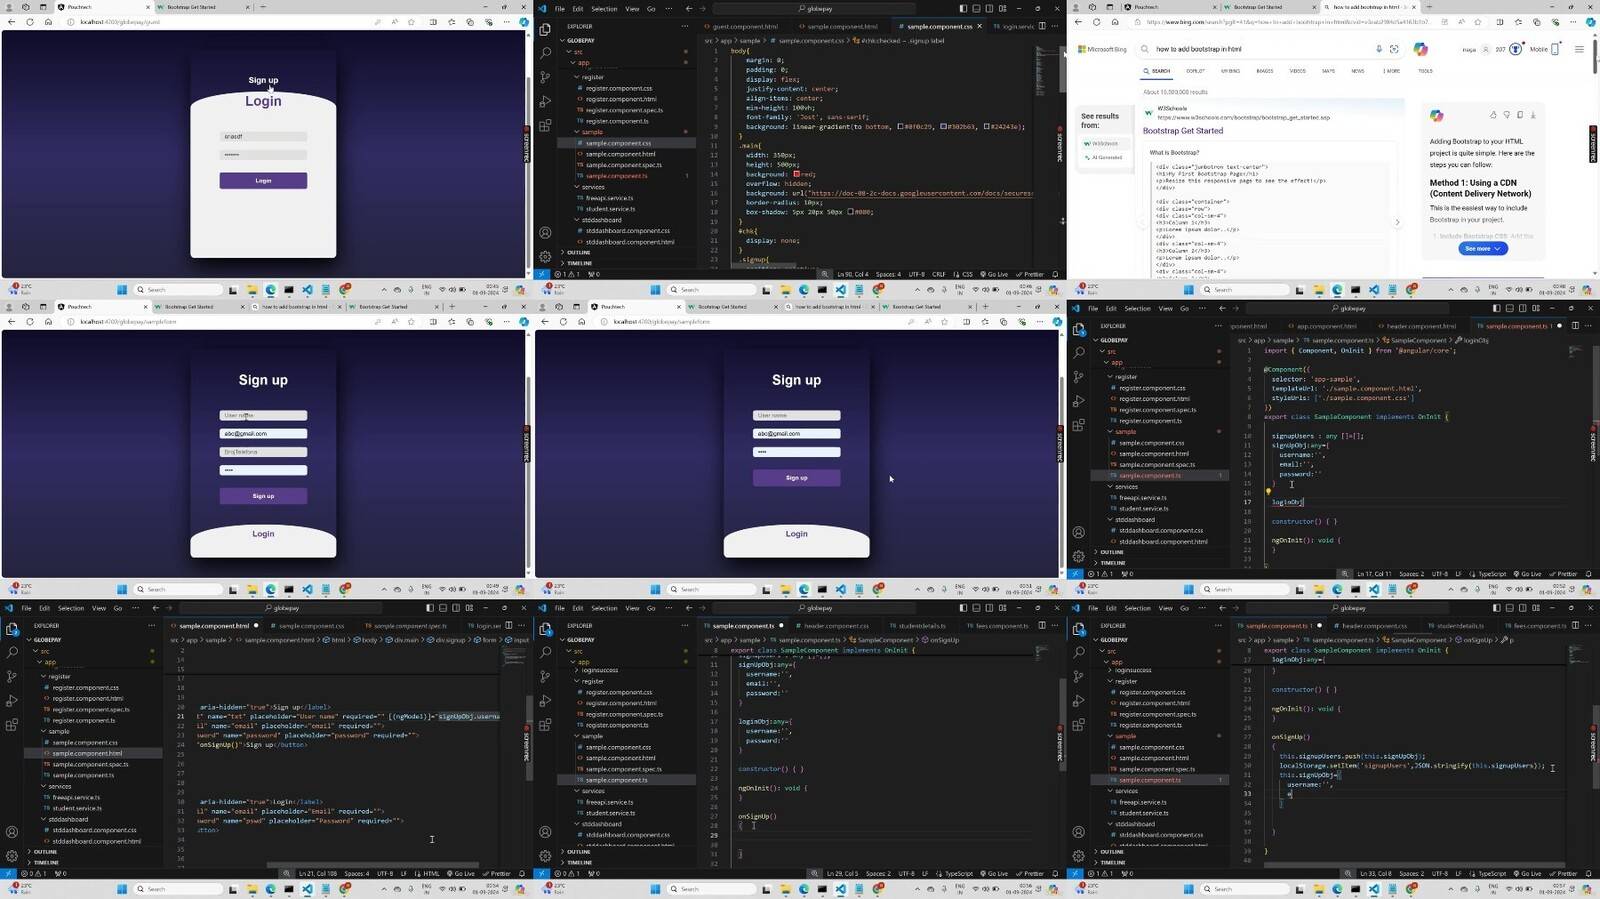Viewport: 1600px width, 899px height.
Task: Open the Bootstrap Get Started result link on Bing
Action: [1183, 131]
